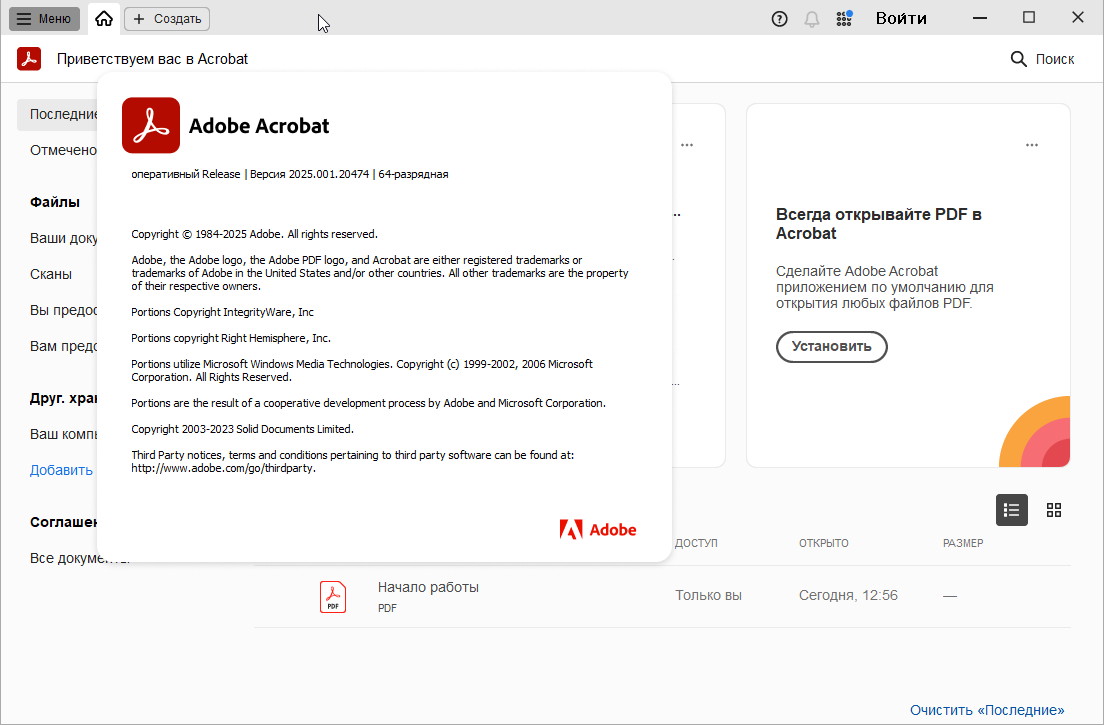This screenshot has height=725, width=1104.
Task: Click the Adobe logo in About dialog
Action: (598, 529)
